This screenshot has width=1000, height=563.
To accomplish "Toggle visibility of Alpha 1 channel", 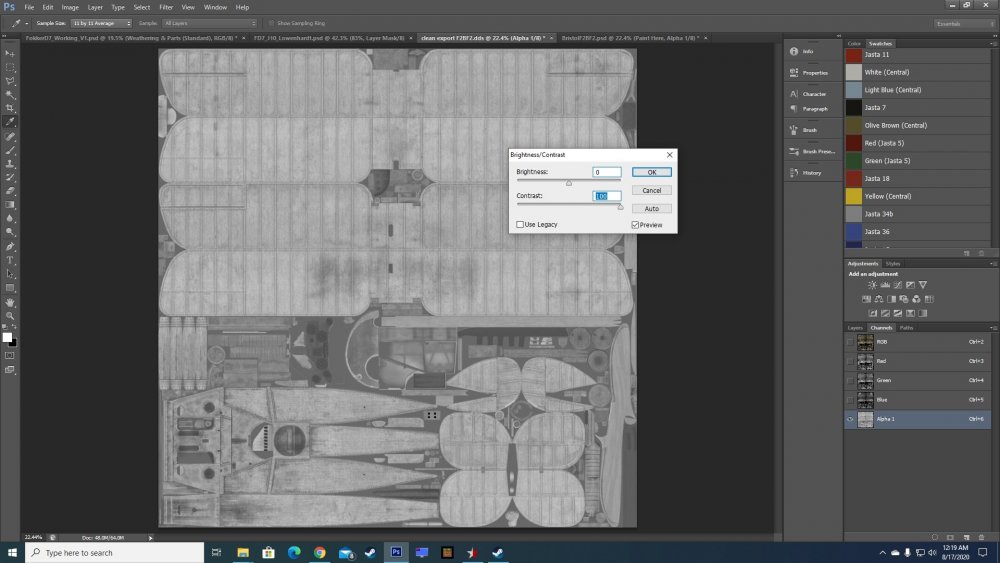I will coord(850,419).
